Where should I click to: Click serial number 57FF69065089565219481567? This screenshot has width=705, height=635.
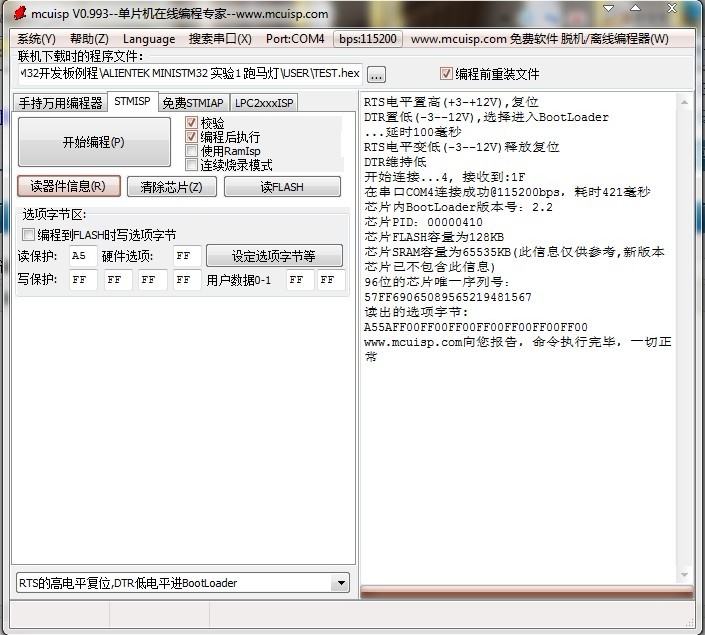point(448,297)
